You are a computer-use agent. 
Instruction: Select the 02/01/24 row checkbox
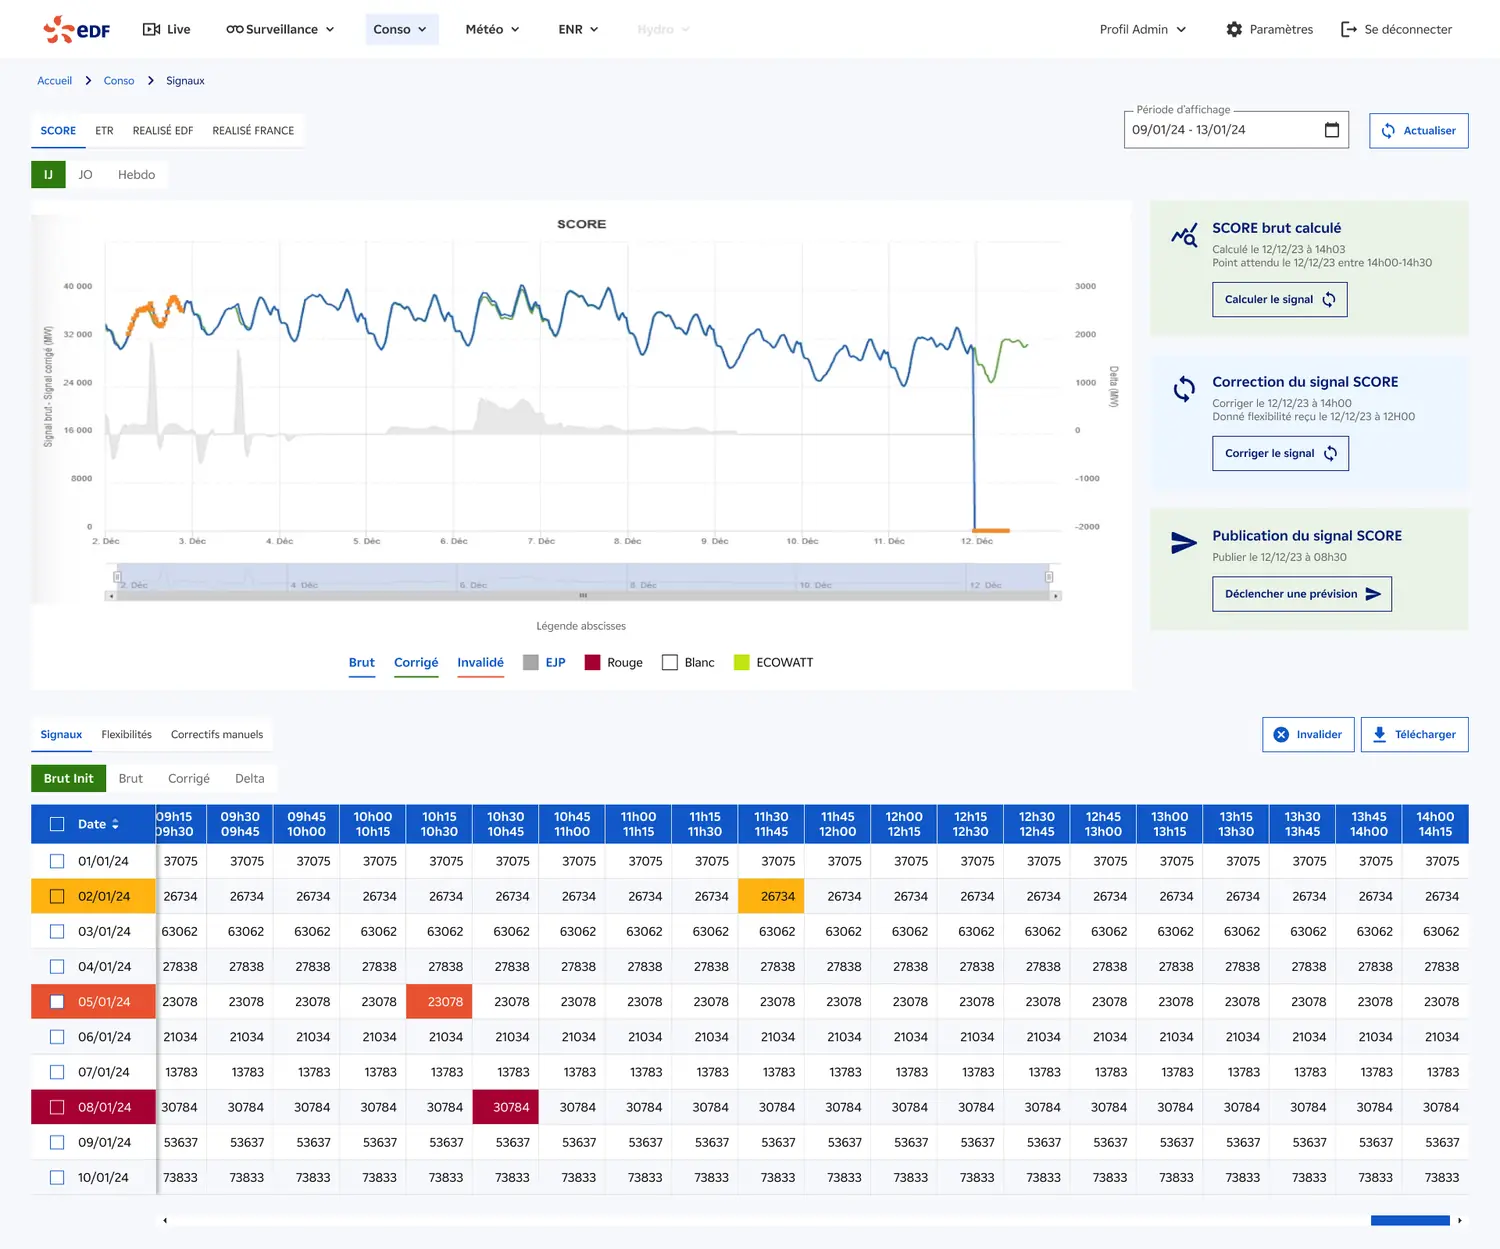click(57, 896)
